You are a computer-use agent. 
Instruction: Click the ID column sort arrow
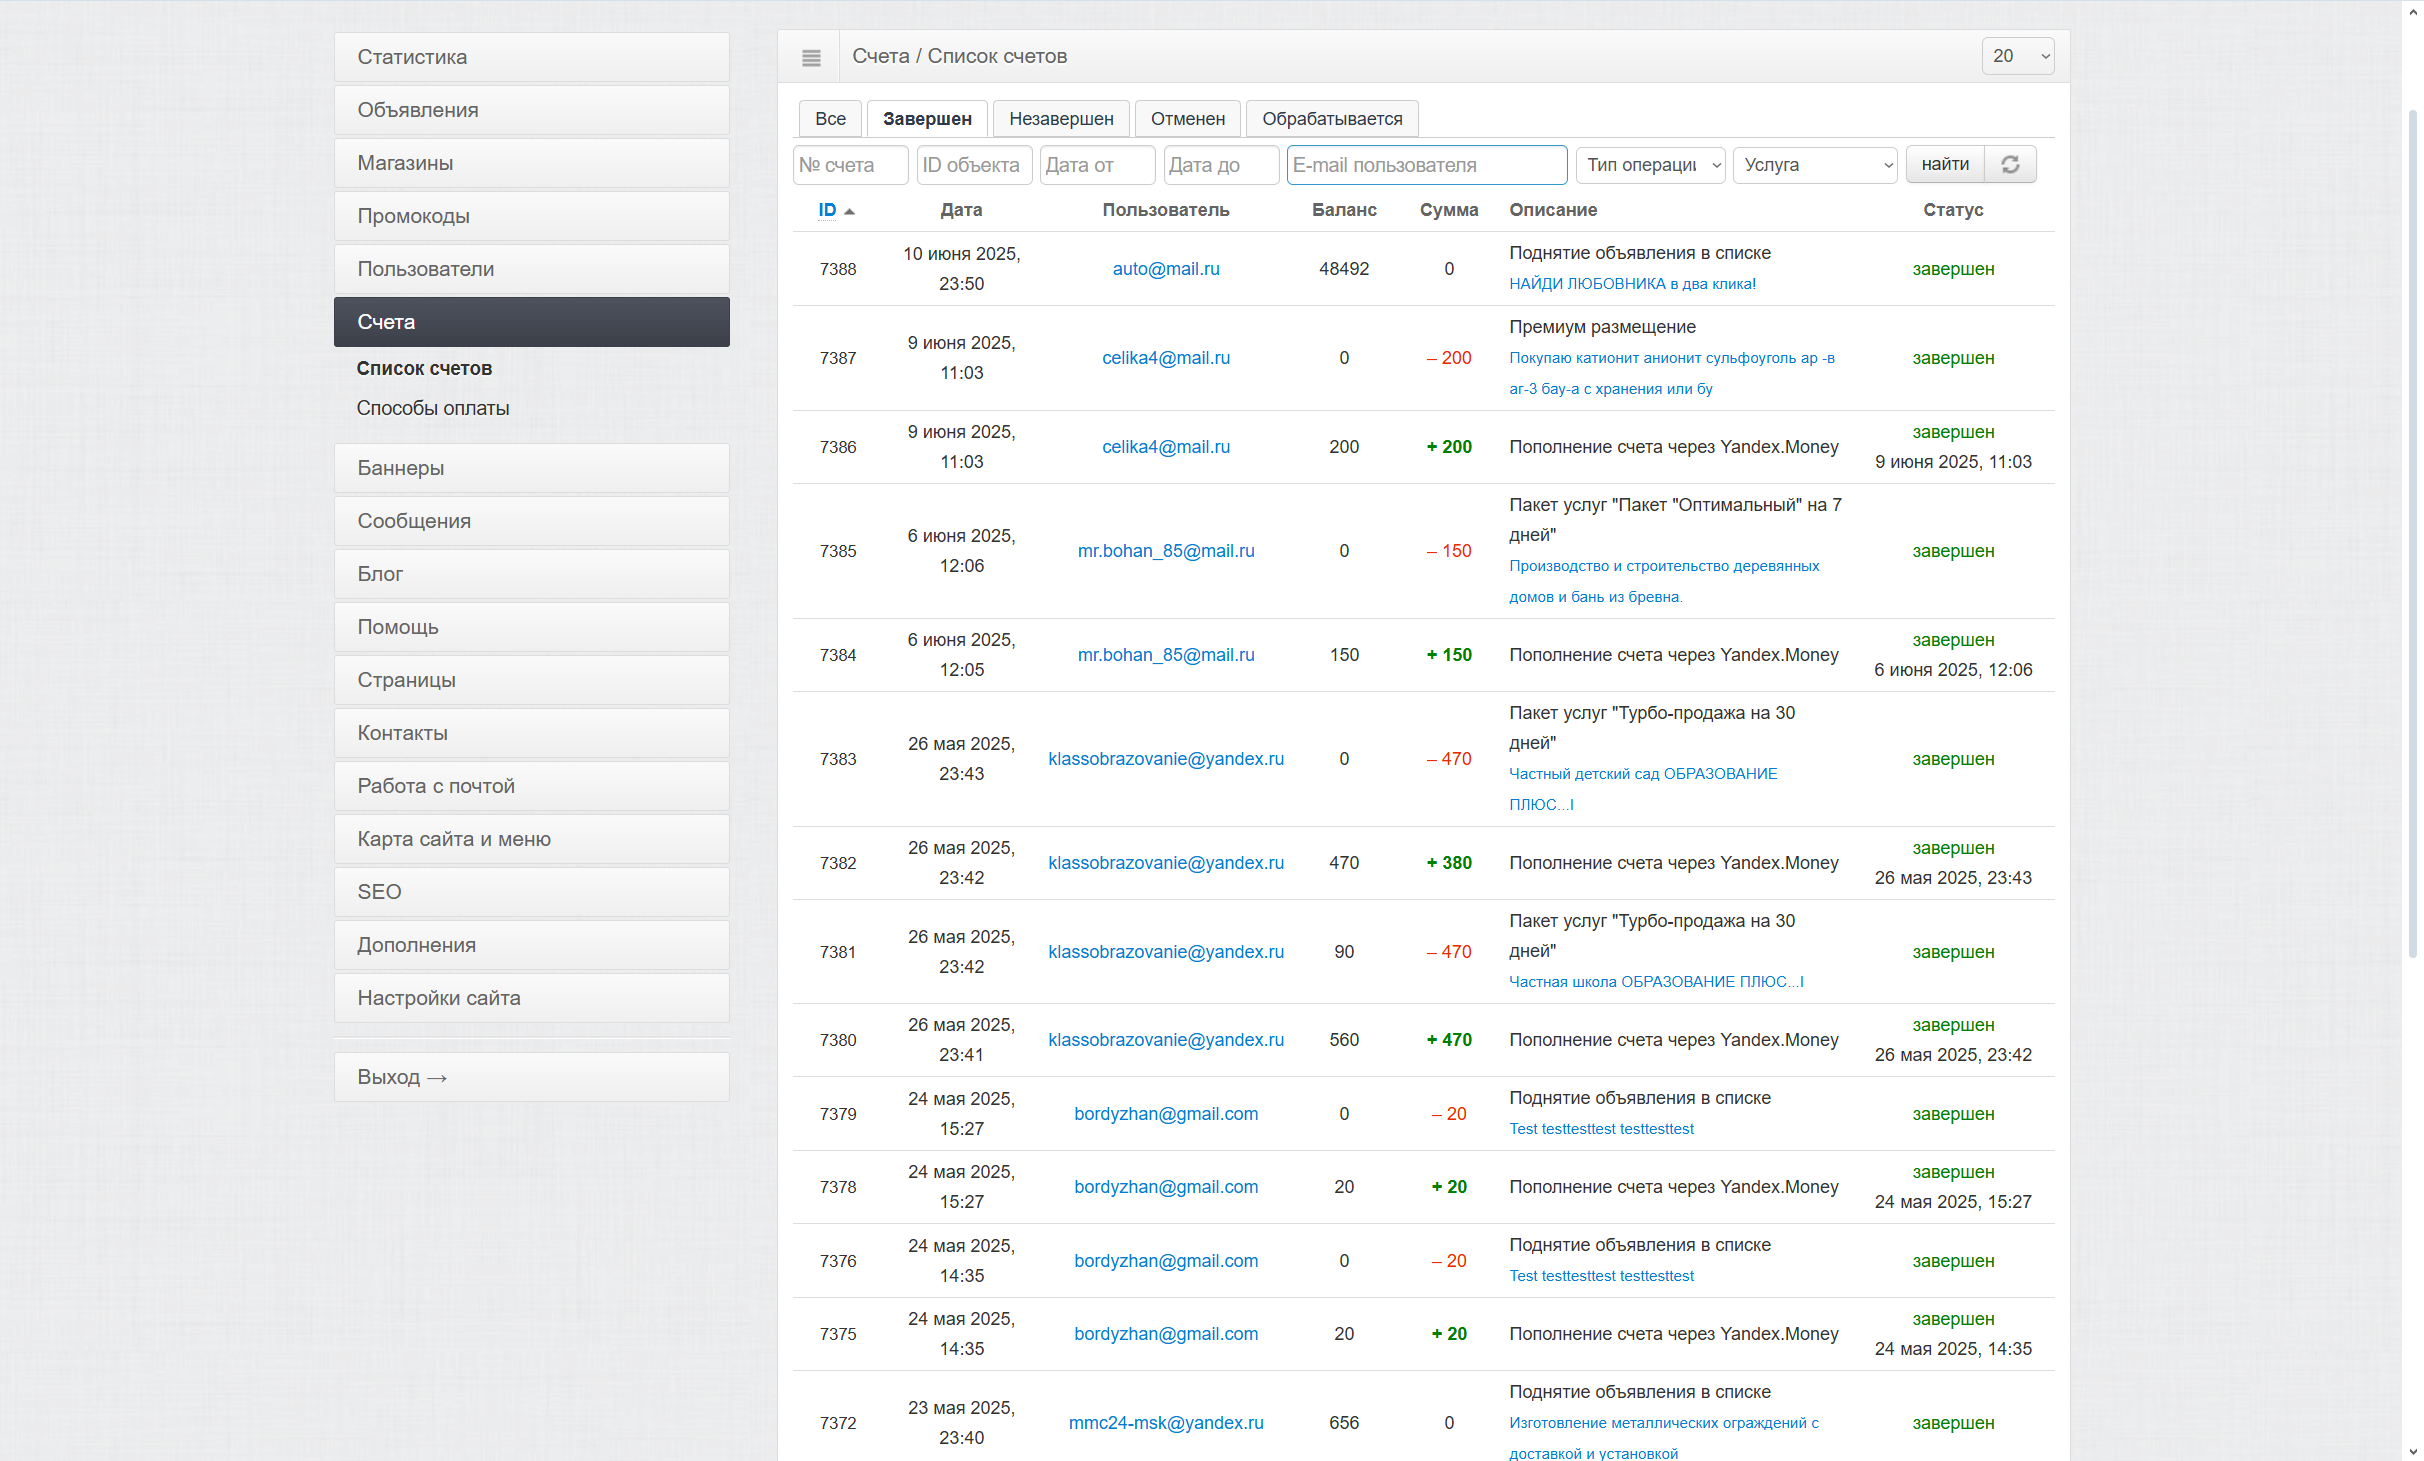(849, 211)
